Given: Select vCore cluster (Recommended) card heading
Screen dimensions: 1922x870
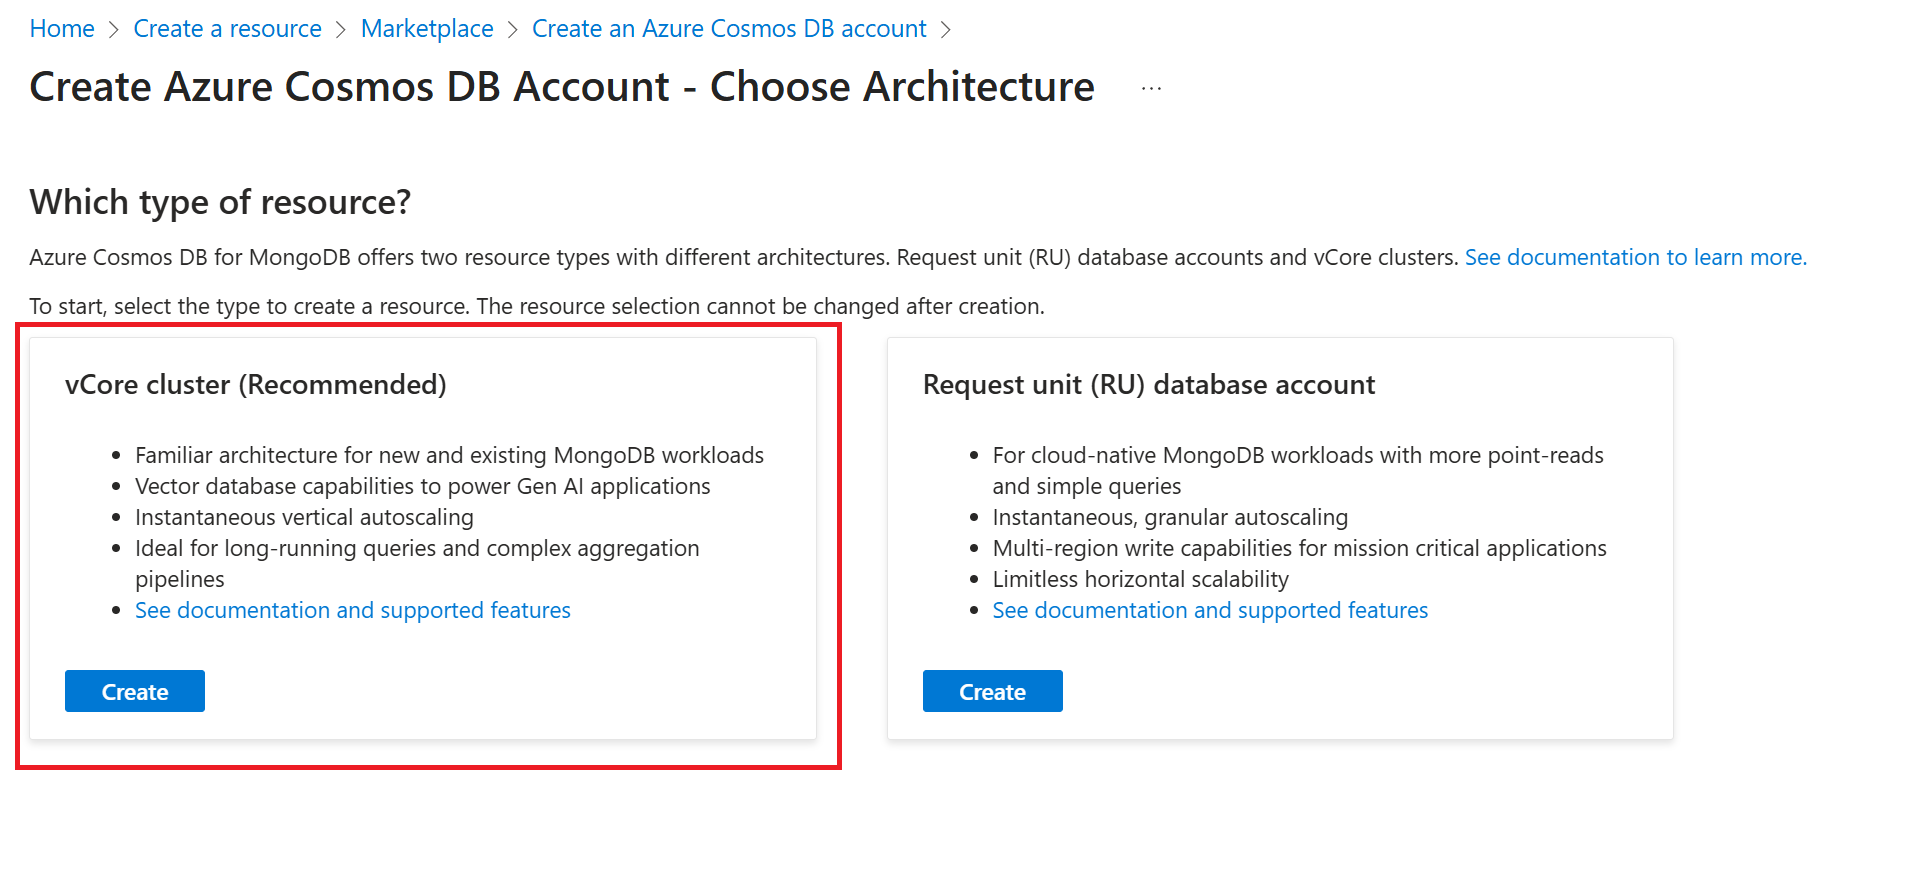Looking at the screenshot, I should 256,385.
